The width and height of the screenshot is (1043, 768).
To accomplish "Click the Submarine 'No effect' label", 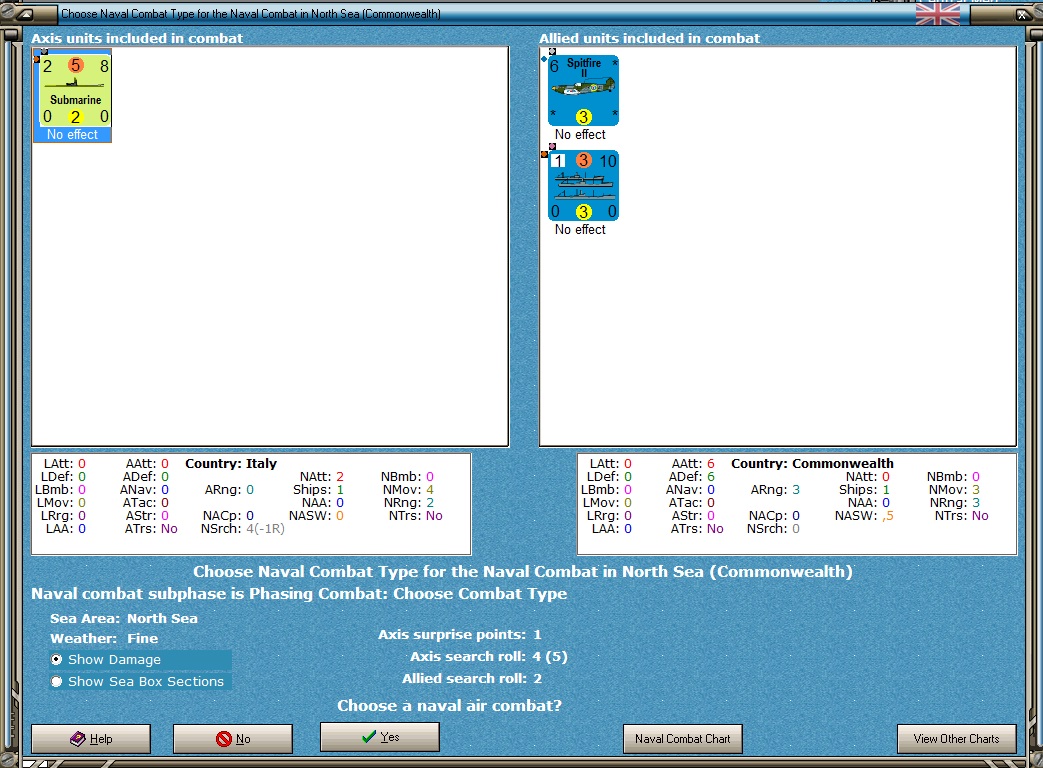I will pyautogui.click(x=73, y=134).
